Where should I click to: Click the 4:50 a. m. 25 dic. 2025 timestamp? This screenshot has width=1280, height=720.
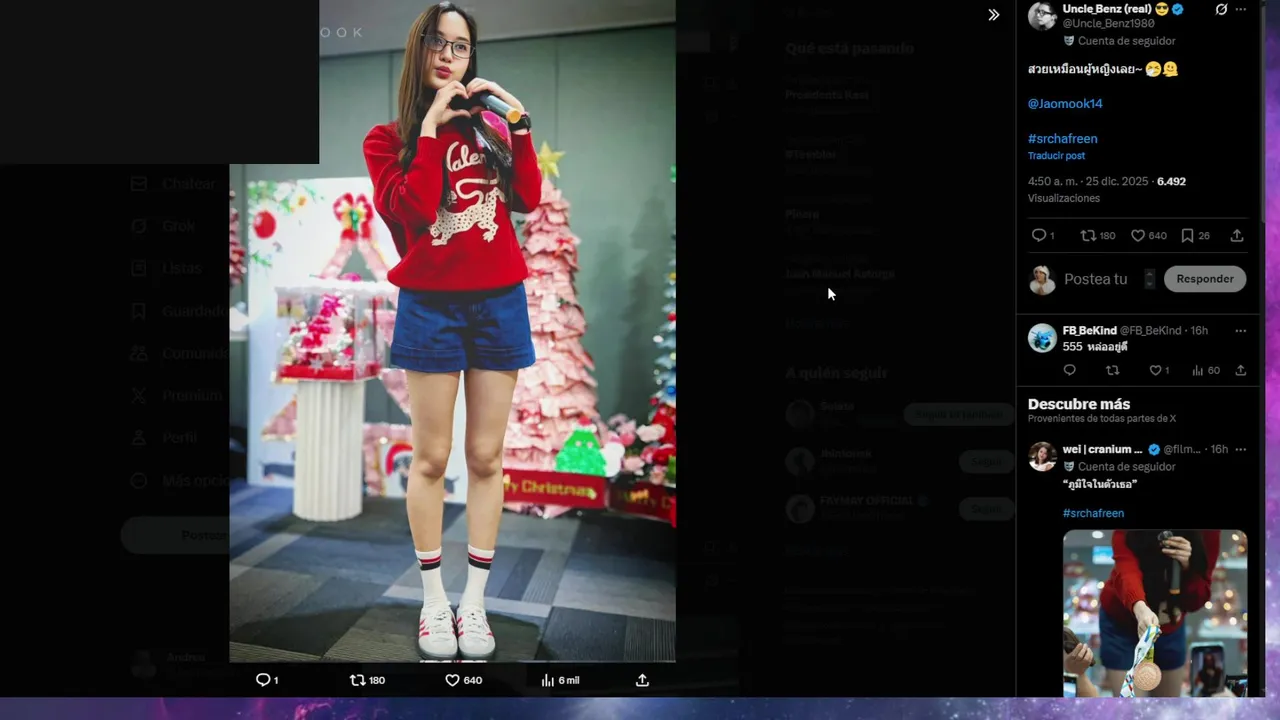(x=1088, y=182)
